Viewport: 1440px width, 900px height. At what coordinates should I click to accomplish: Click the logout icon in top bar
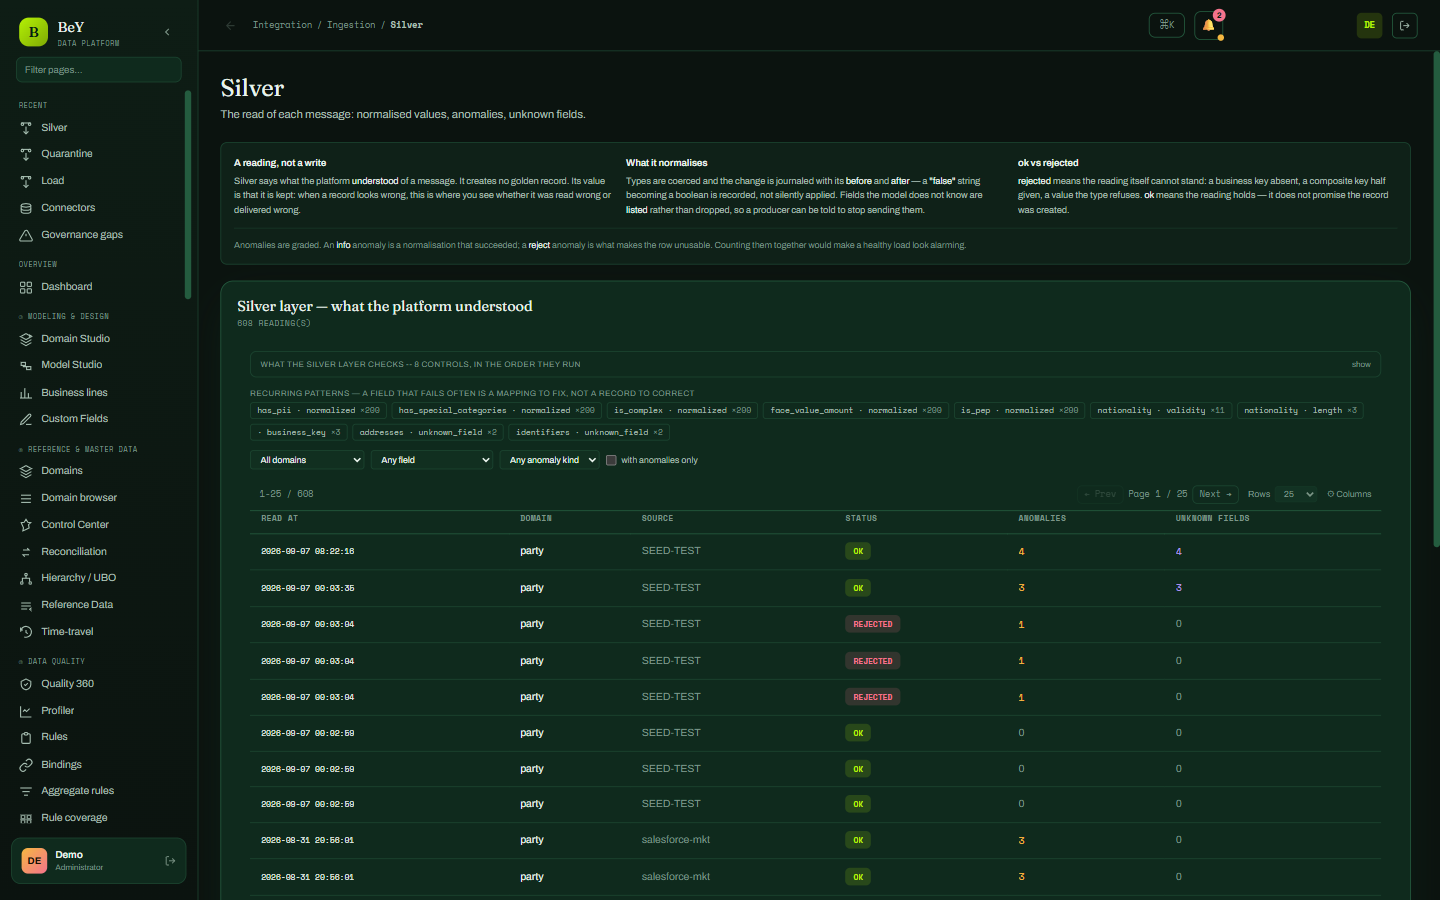(1404, 25)
